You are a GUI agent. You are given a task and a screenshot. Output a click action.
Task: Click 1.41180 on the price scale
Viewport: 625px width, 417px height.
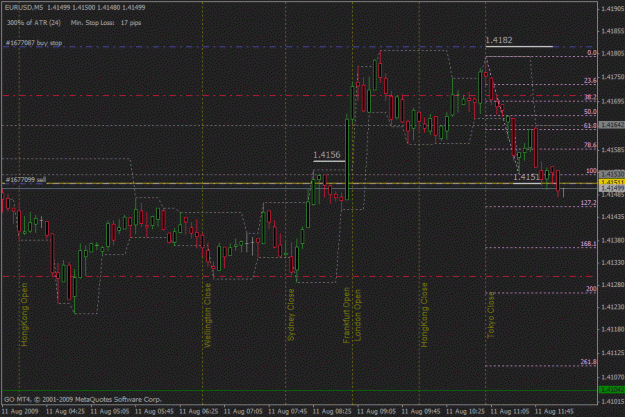pyautogui.click(x=613, y=329)
